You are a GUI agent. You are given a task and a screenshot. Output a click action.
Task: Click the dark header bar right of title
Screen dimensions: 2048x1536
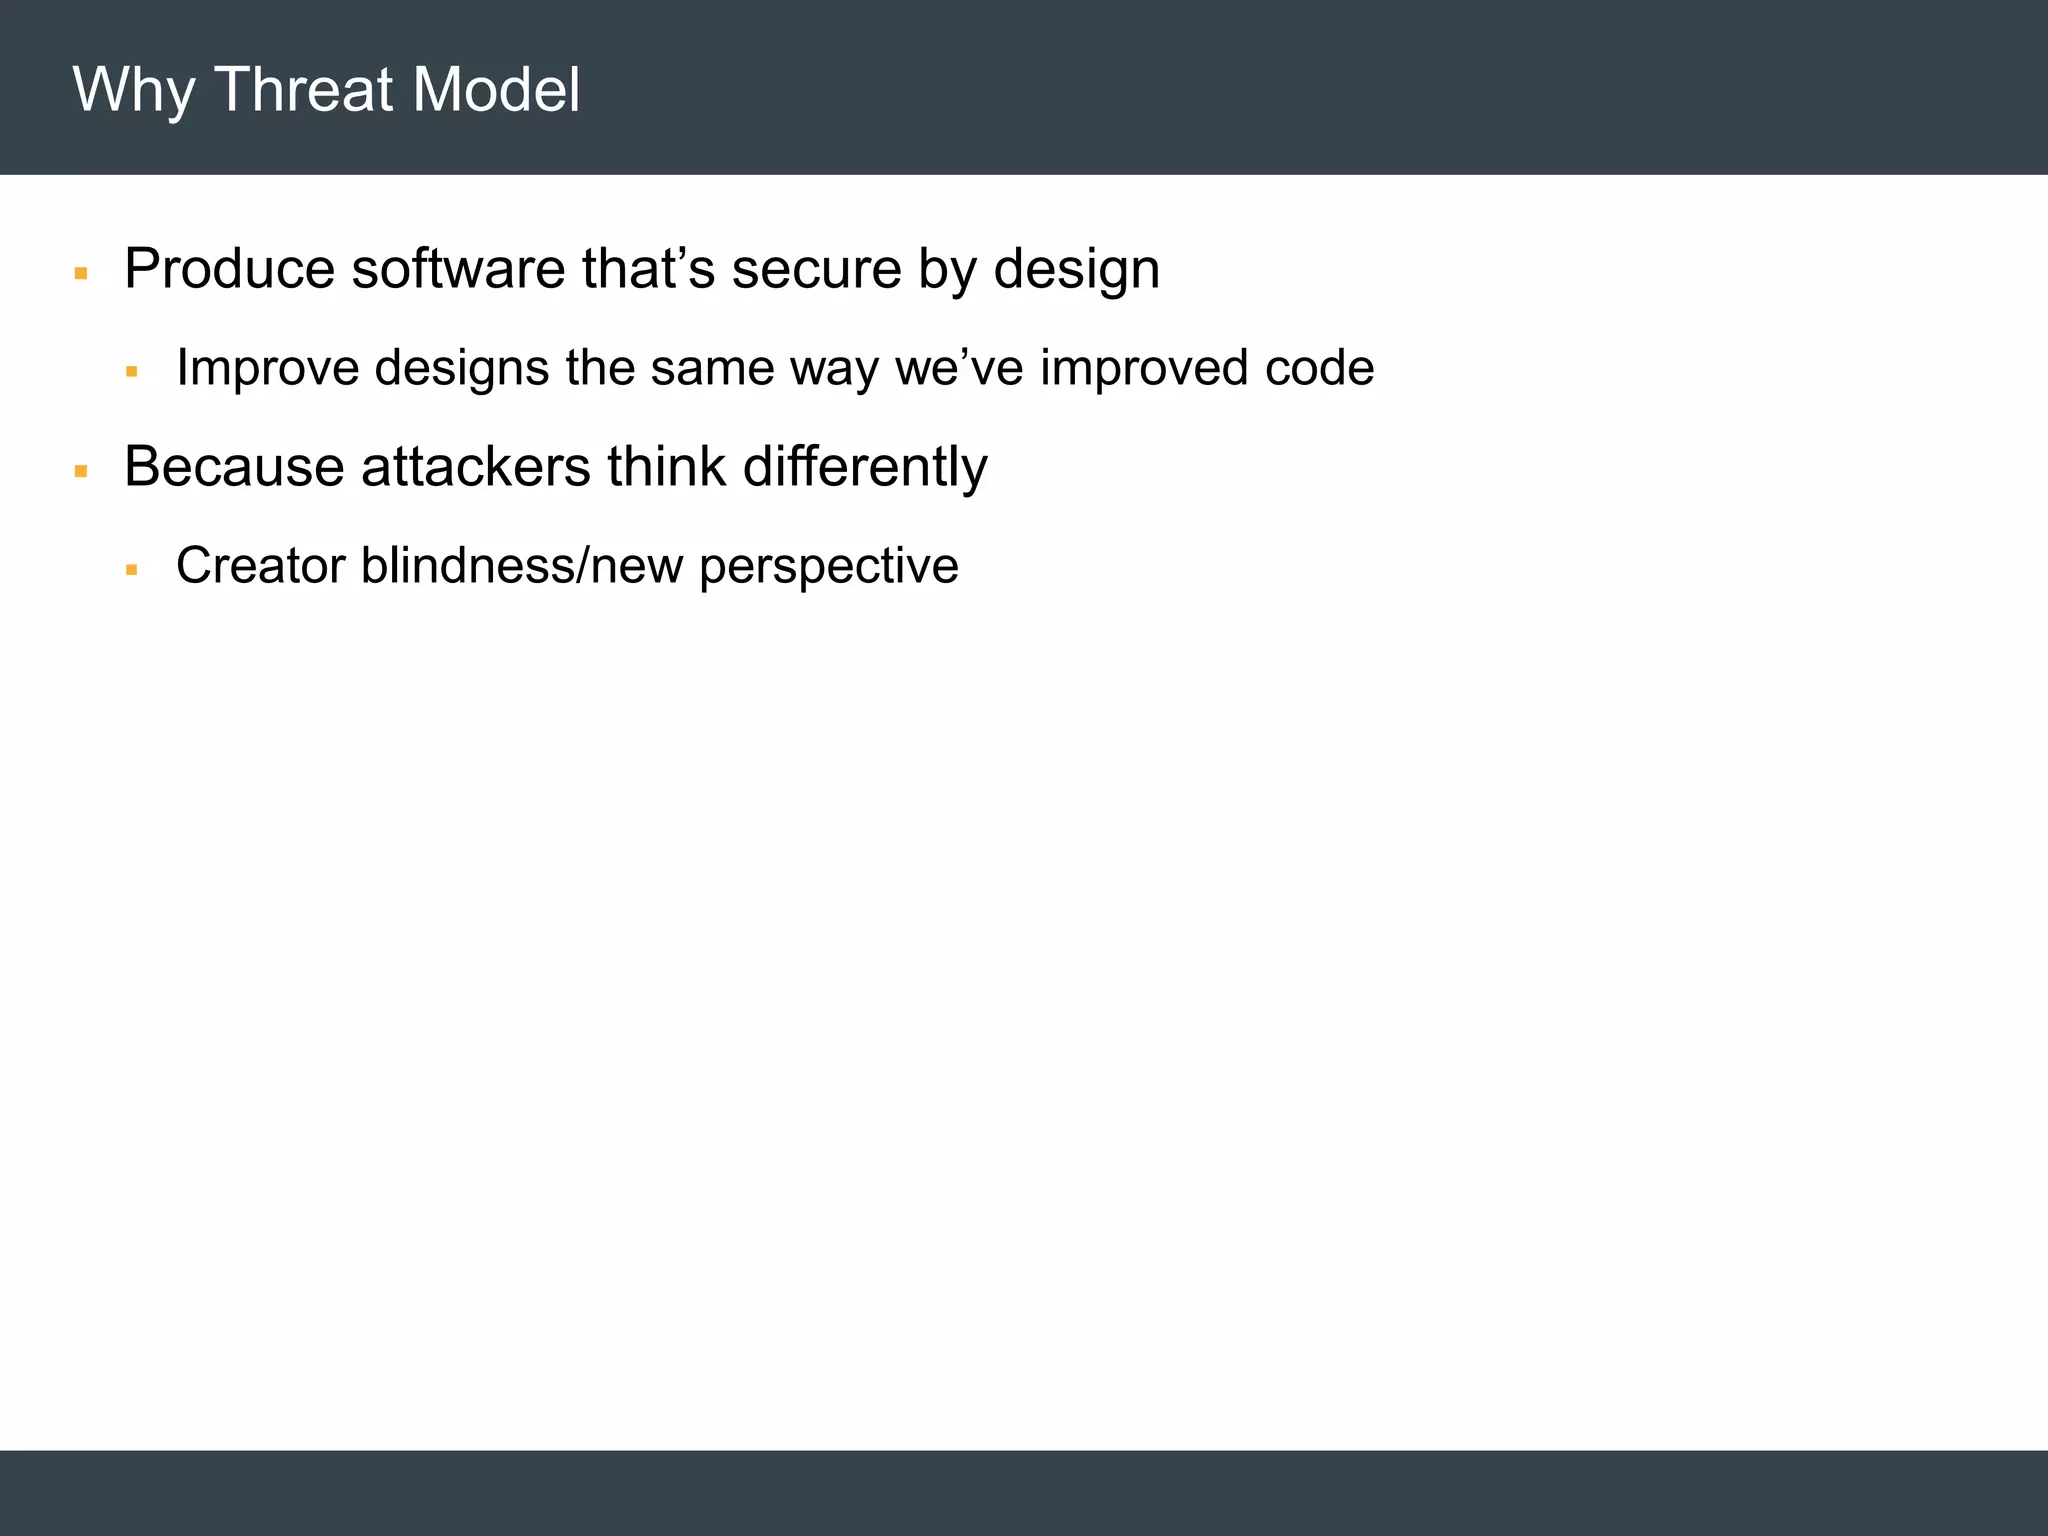click(x=1300, y=88)
